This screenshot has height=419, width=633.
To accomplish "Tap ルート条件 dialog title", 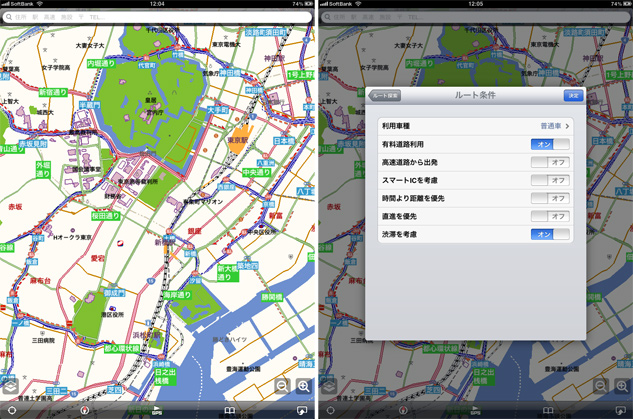I will (x=475, y=95).
